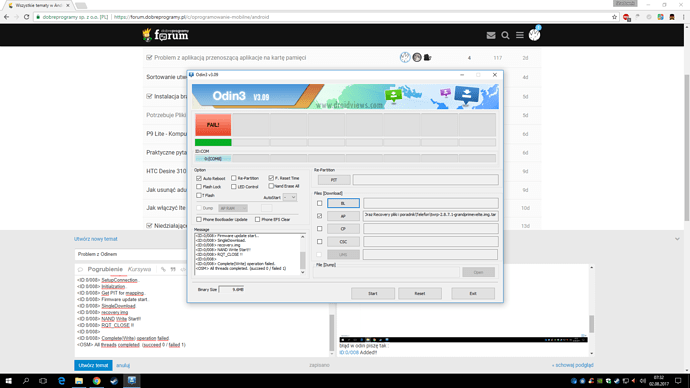Click the forum search magnifier icon
Viewport: 690px width, 388px height.
[x=505, y=35]
